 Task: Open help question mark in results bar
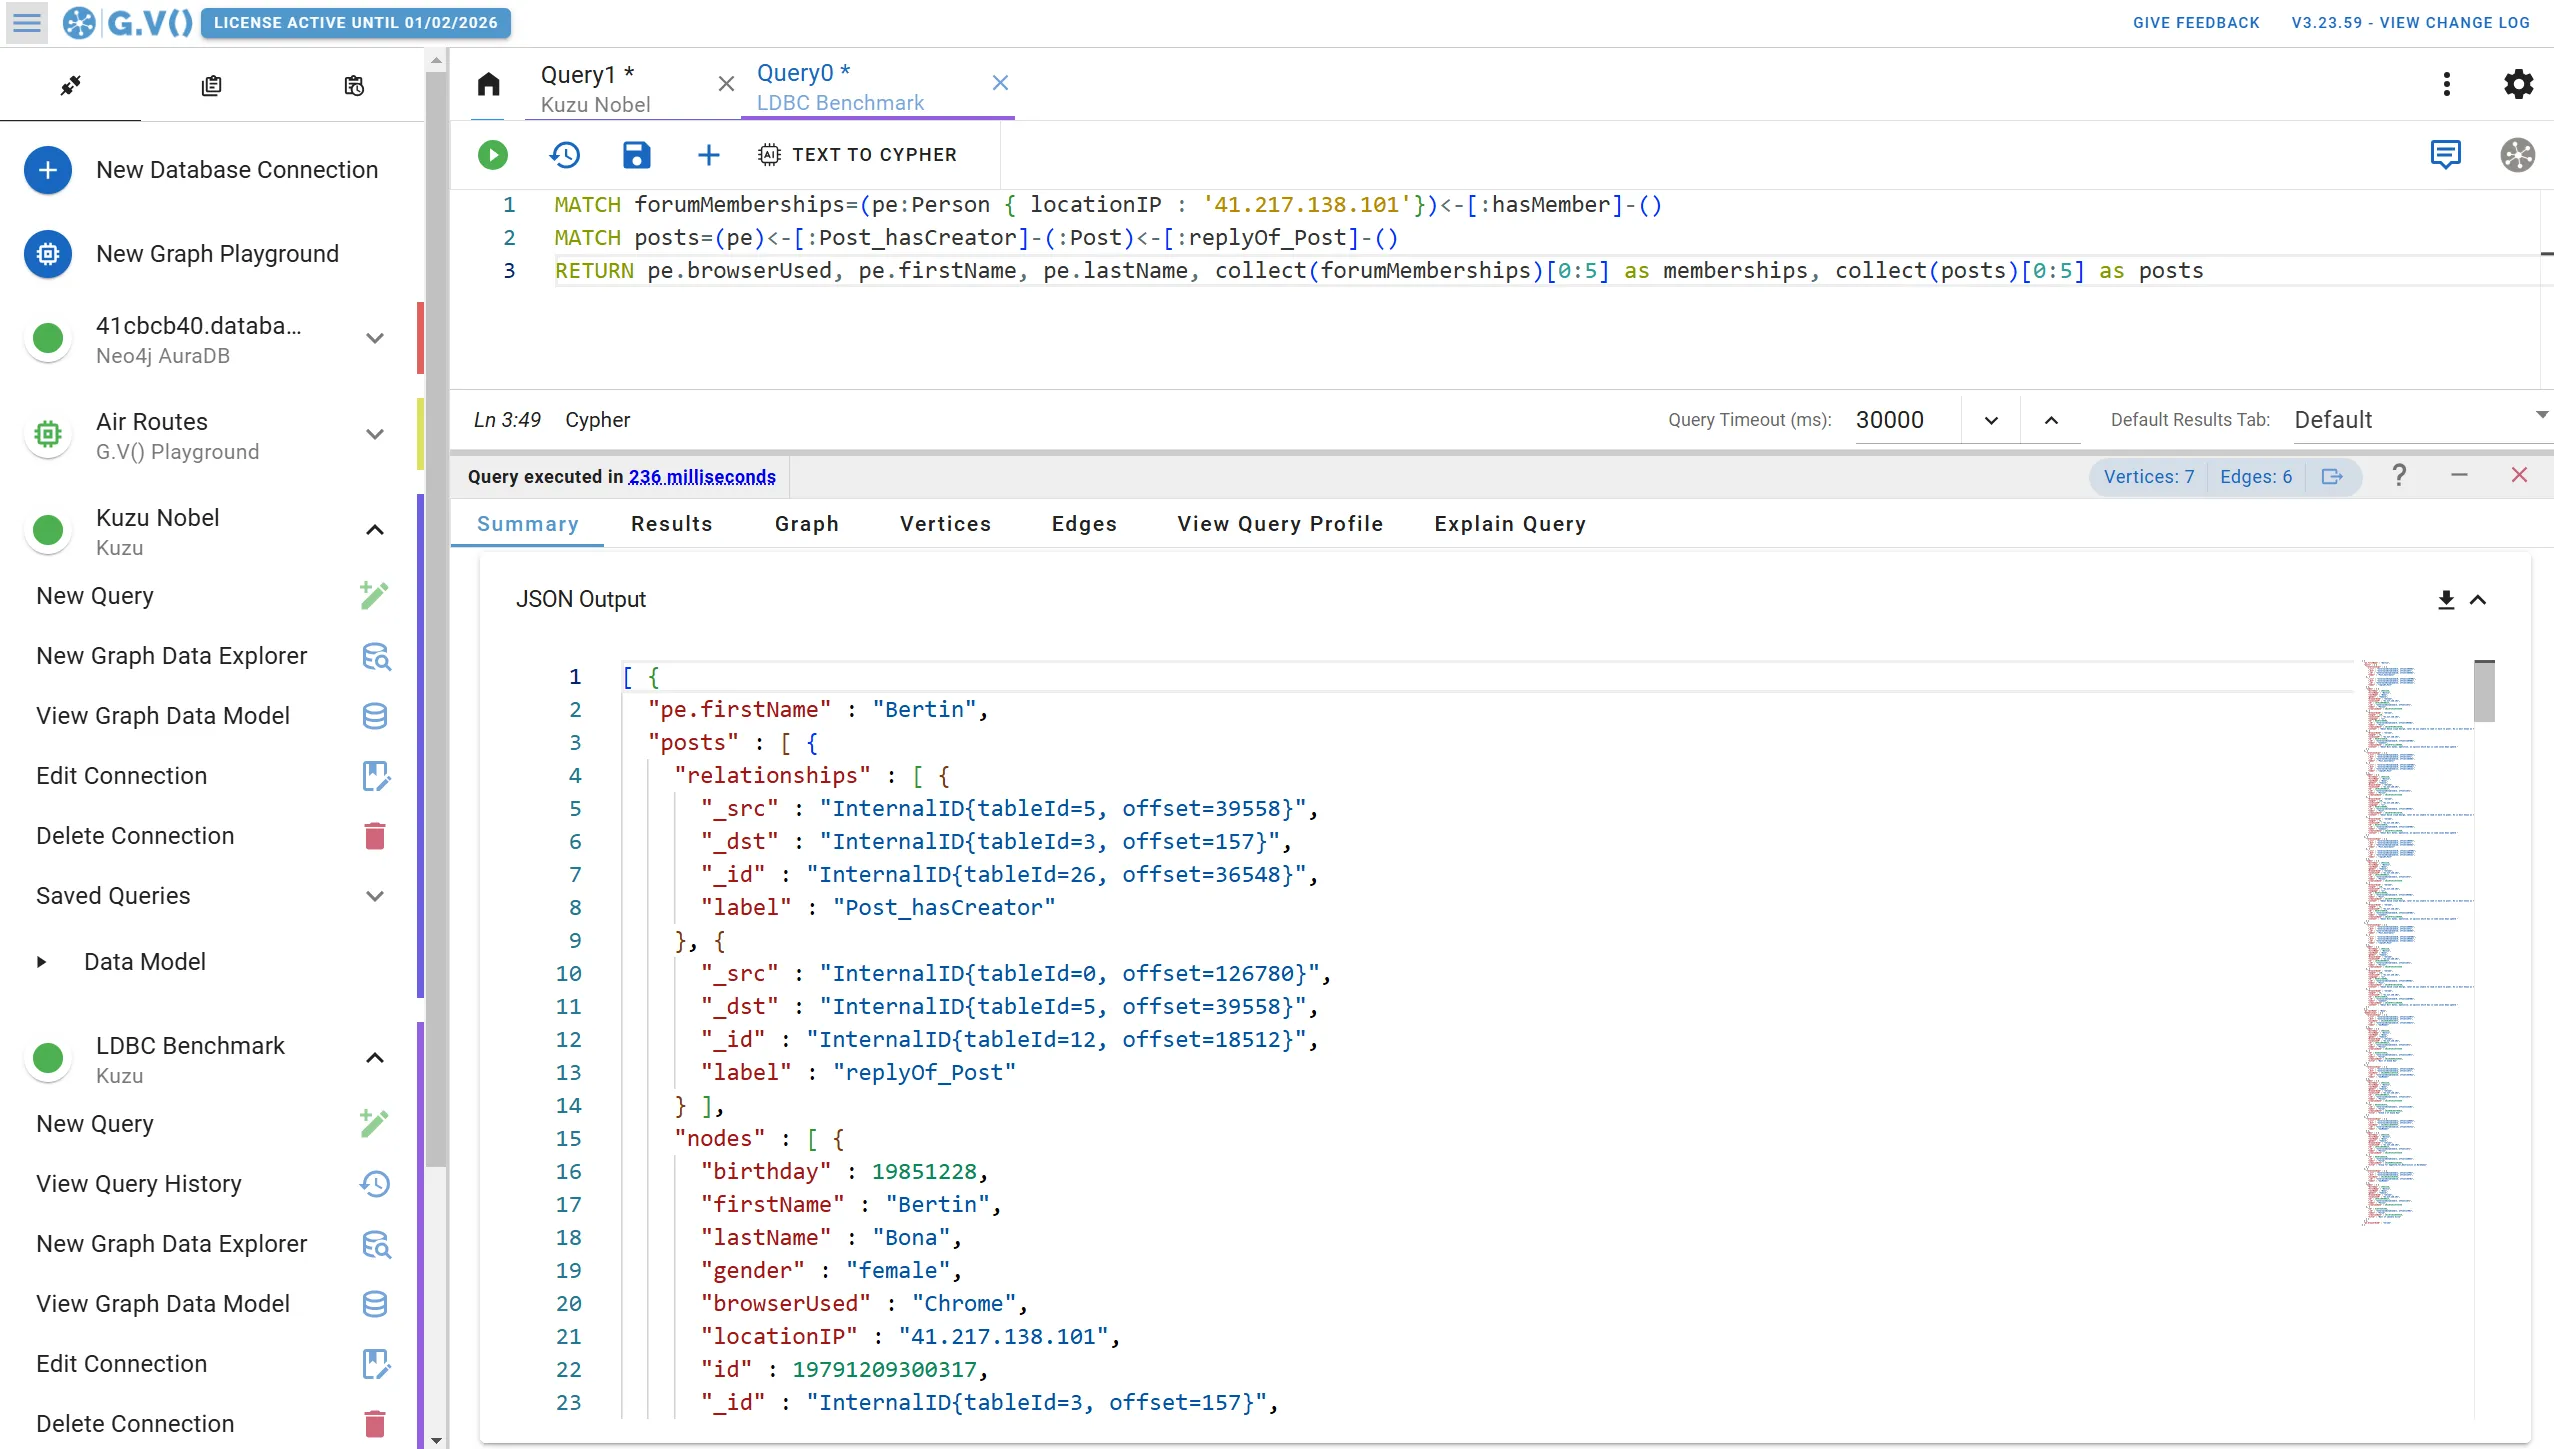pos(2398,476)
